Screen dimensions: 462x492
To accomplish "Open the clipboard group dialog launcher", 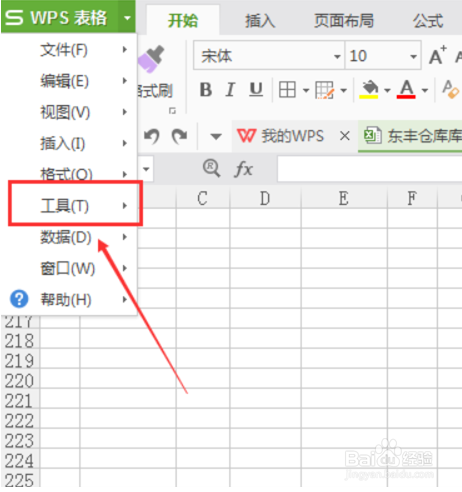I will (172, 110).
